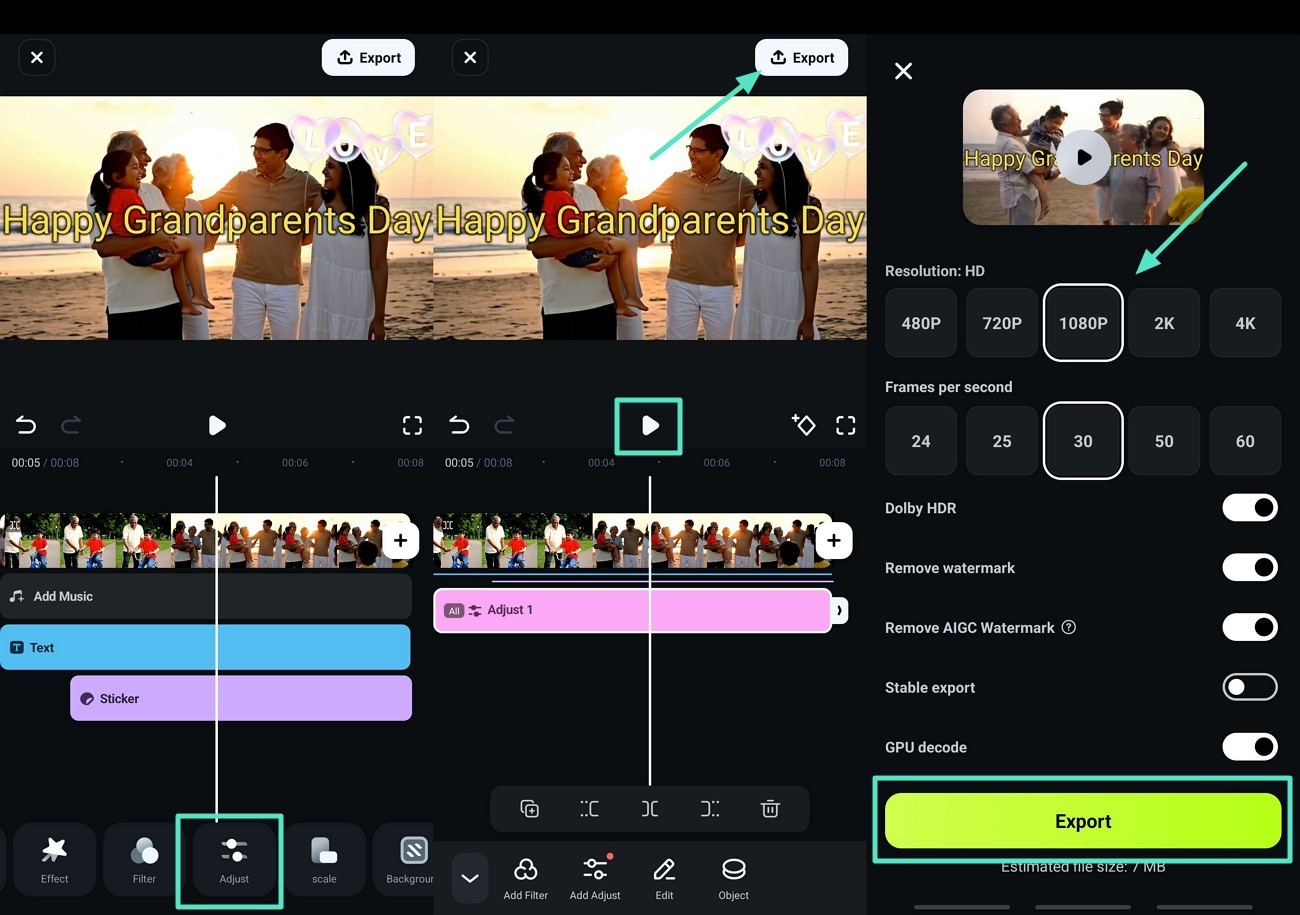Disable the GPU decode switch
1300x915 pixels.
(x=1250, y=747)
